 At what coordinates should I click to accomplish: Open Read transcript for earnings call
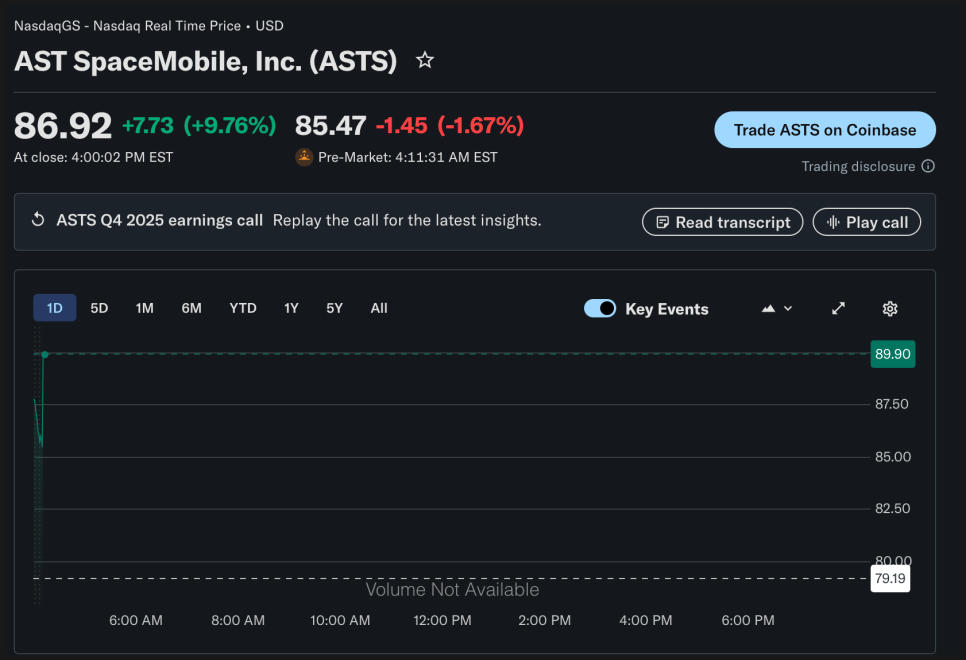pyautogui.click(x=722, y=222)
